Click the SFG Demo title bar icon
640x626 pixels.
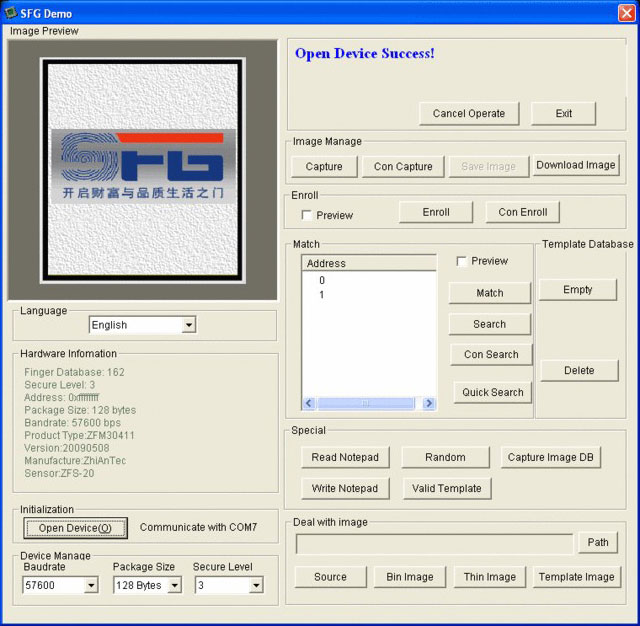(11, 13)
